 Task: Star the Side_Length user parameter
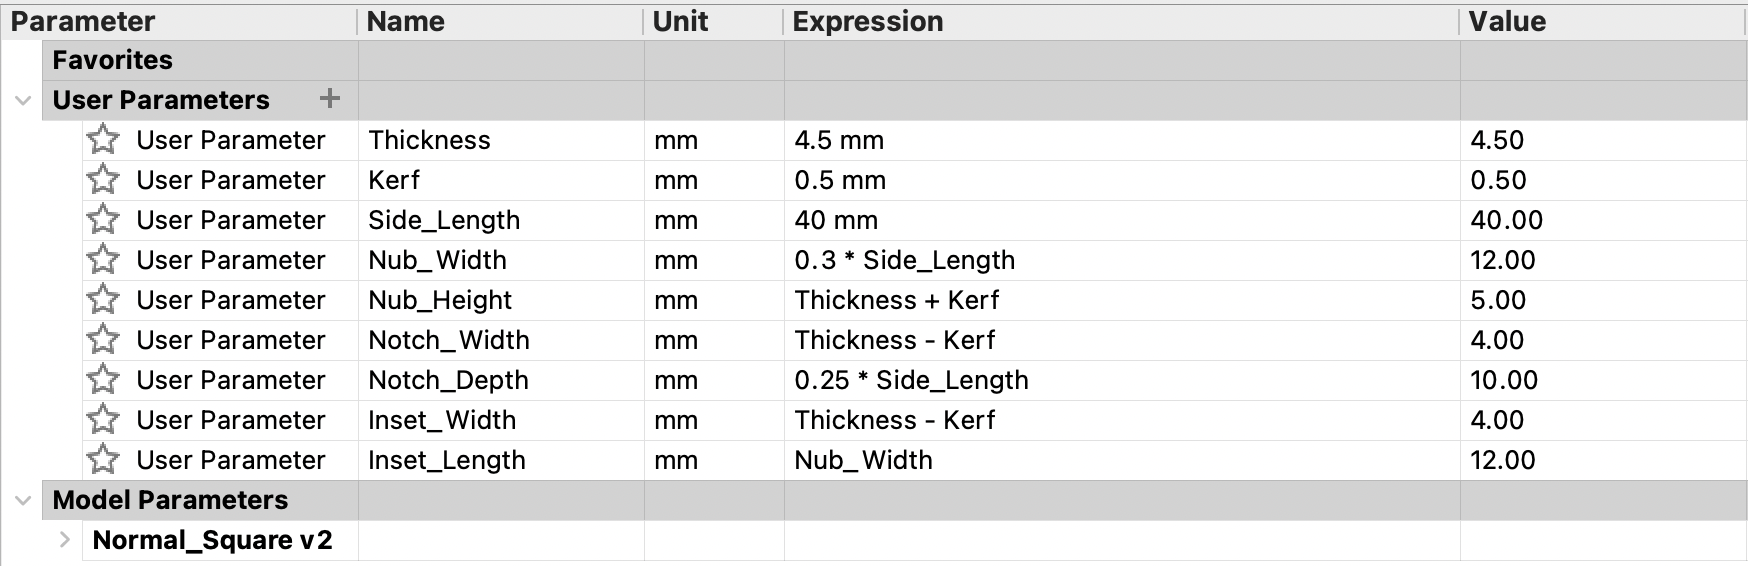[x=103, y=220]
